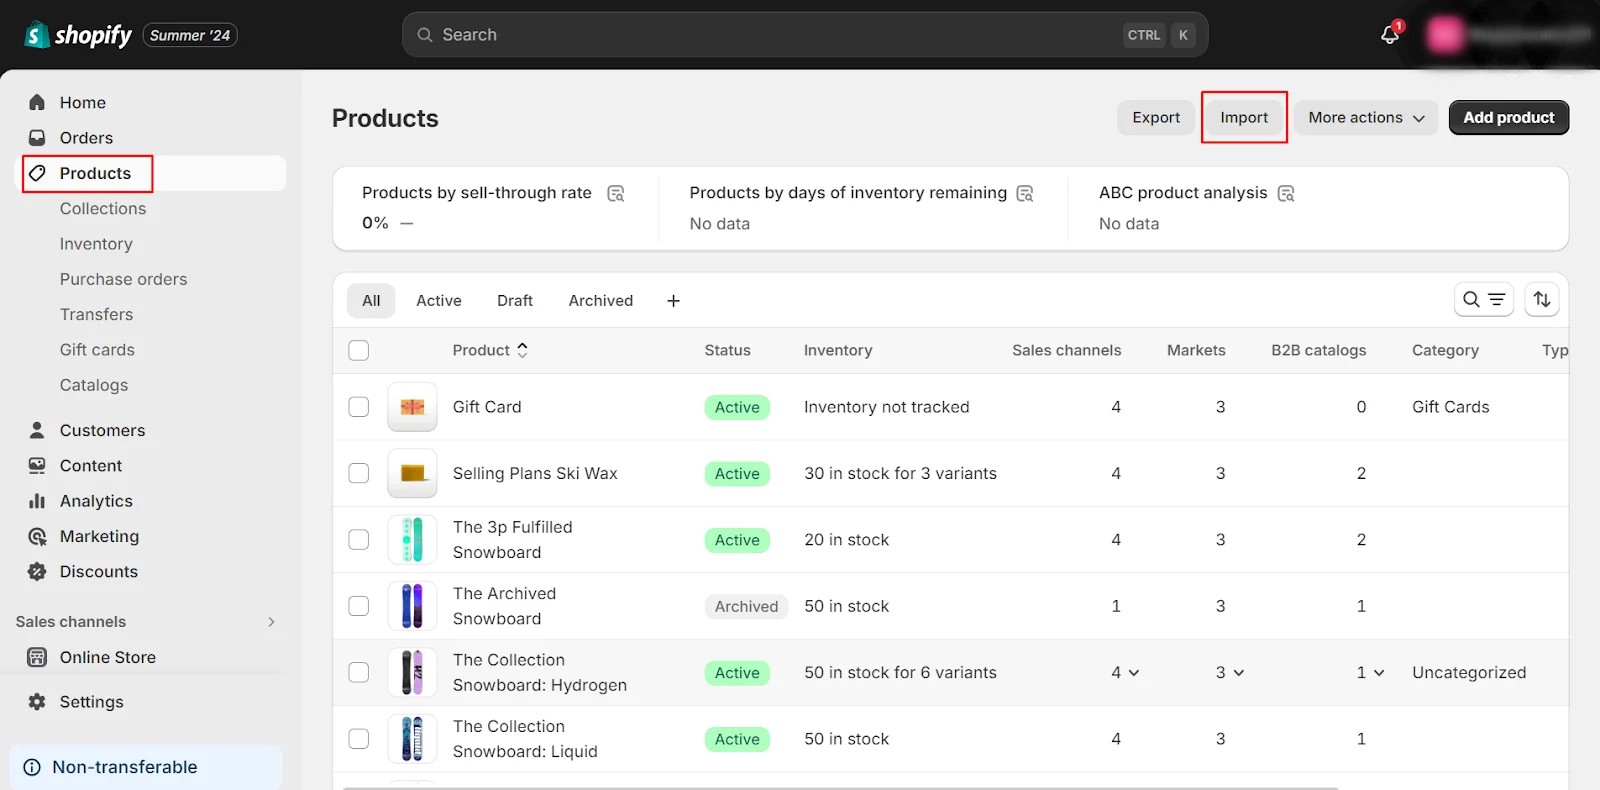
Task: Open the Gift Card product link
Action: [x=487, y=407]
